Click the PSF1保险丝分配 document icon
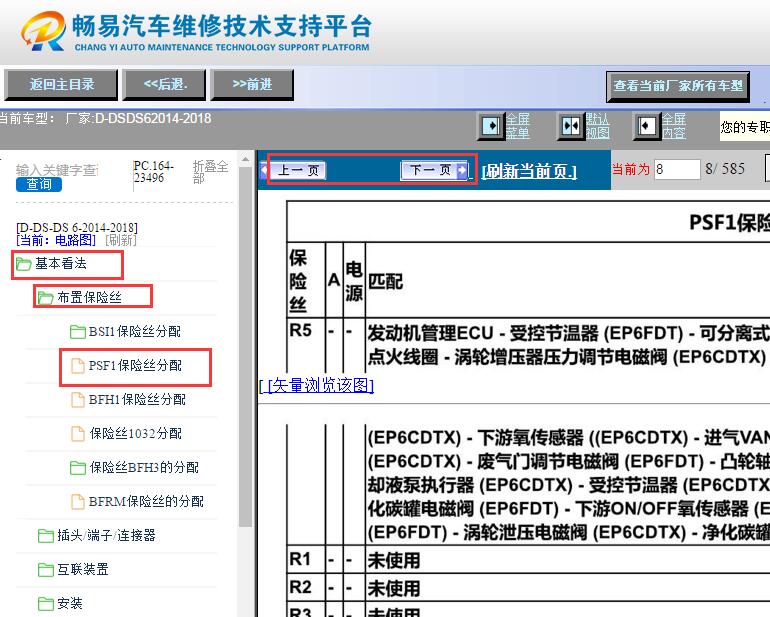The width and height of the screenshot is (770, 617). 78,365
